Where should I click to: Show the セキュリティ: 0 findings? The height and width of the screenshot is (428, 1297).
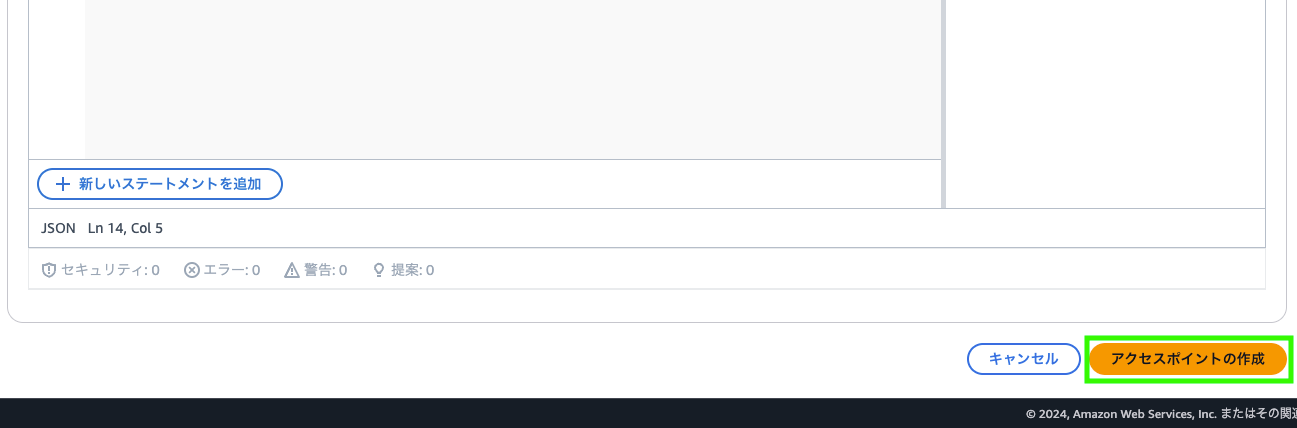point(100,270)
